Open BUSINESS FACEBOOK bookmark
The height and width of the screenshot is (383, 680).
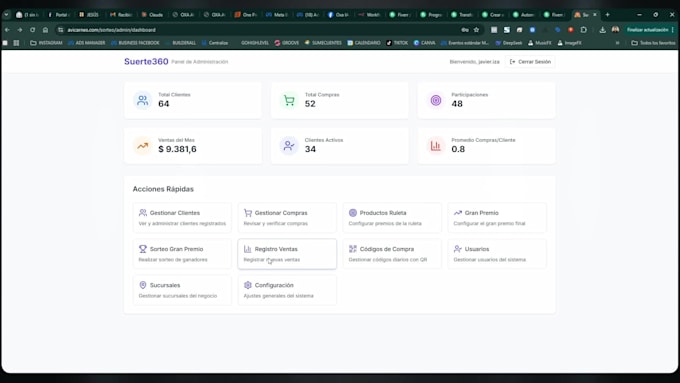135,43
